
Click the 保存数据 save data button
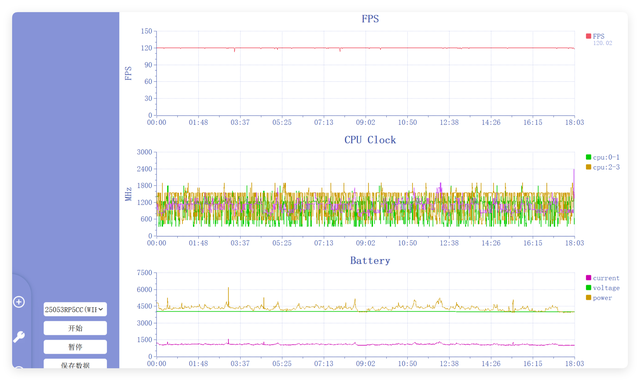[x=75, y=364]
